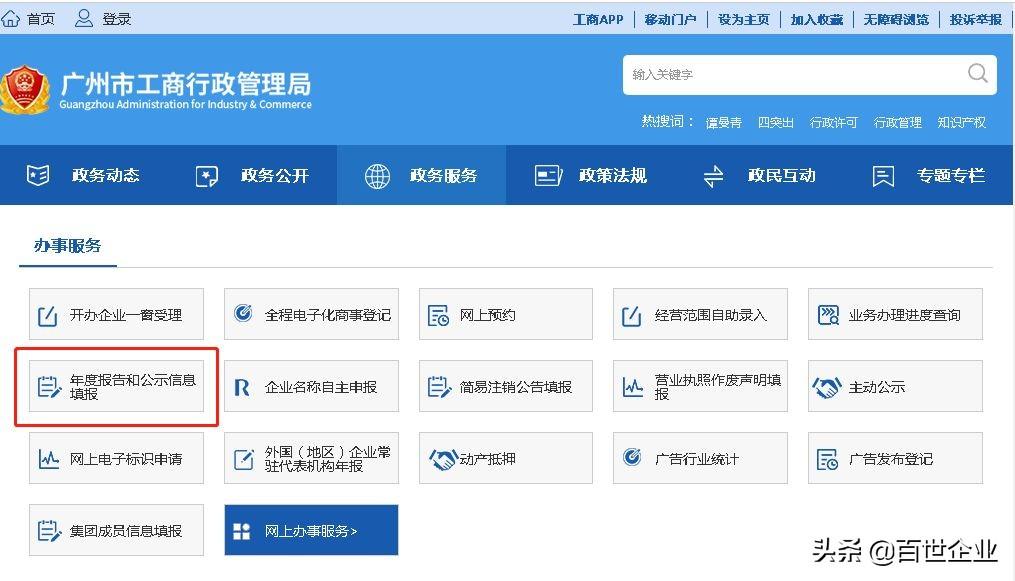Click the grid icon on 网上办事服务
Viewport: 1015px width, 581px height.
pyautogui.click(x=241, y=531)
